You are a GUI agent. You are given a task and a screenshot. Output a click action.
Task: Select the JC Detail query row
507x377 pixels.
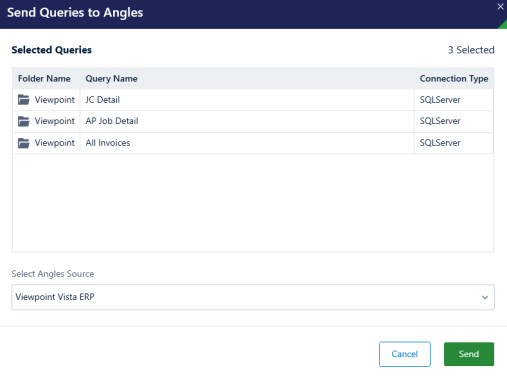point(253,100)
